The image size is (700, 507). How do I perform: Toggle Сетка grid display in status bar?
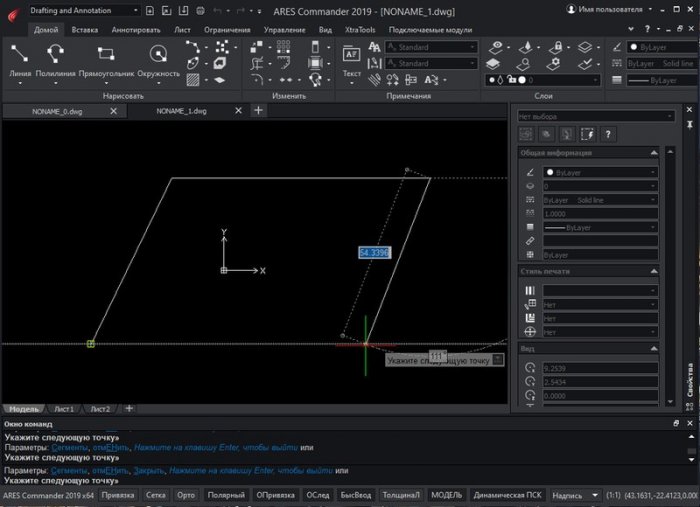(x=155, y=495)
